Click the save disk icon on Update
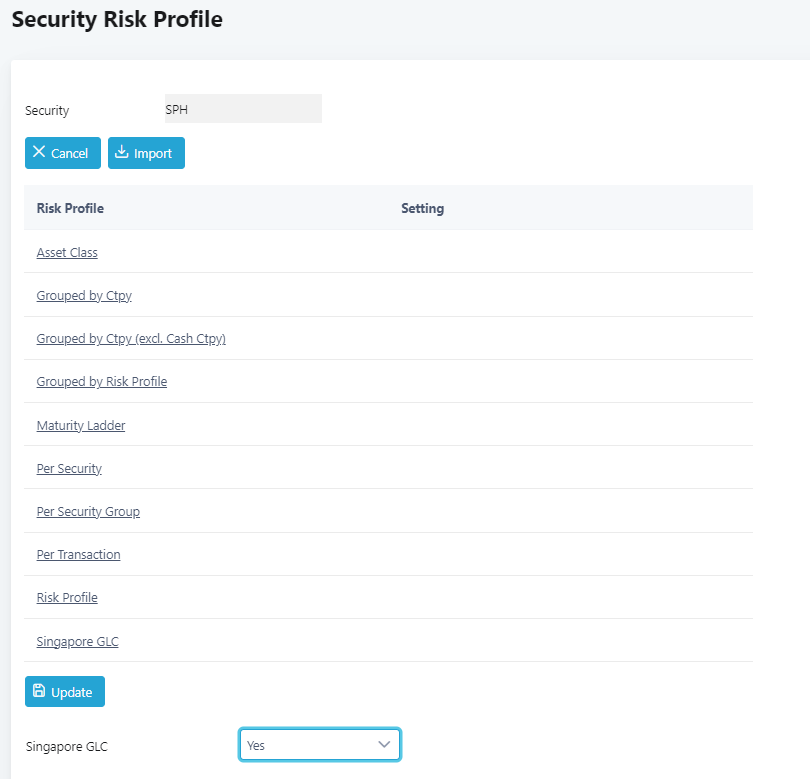 pyautogui.click(x=39, y=691)
